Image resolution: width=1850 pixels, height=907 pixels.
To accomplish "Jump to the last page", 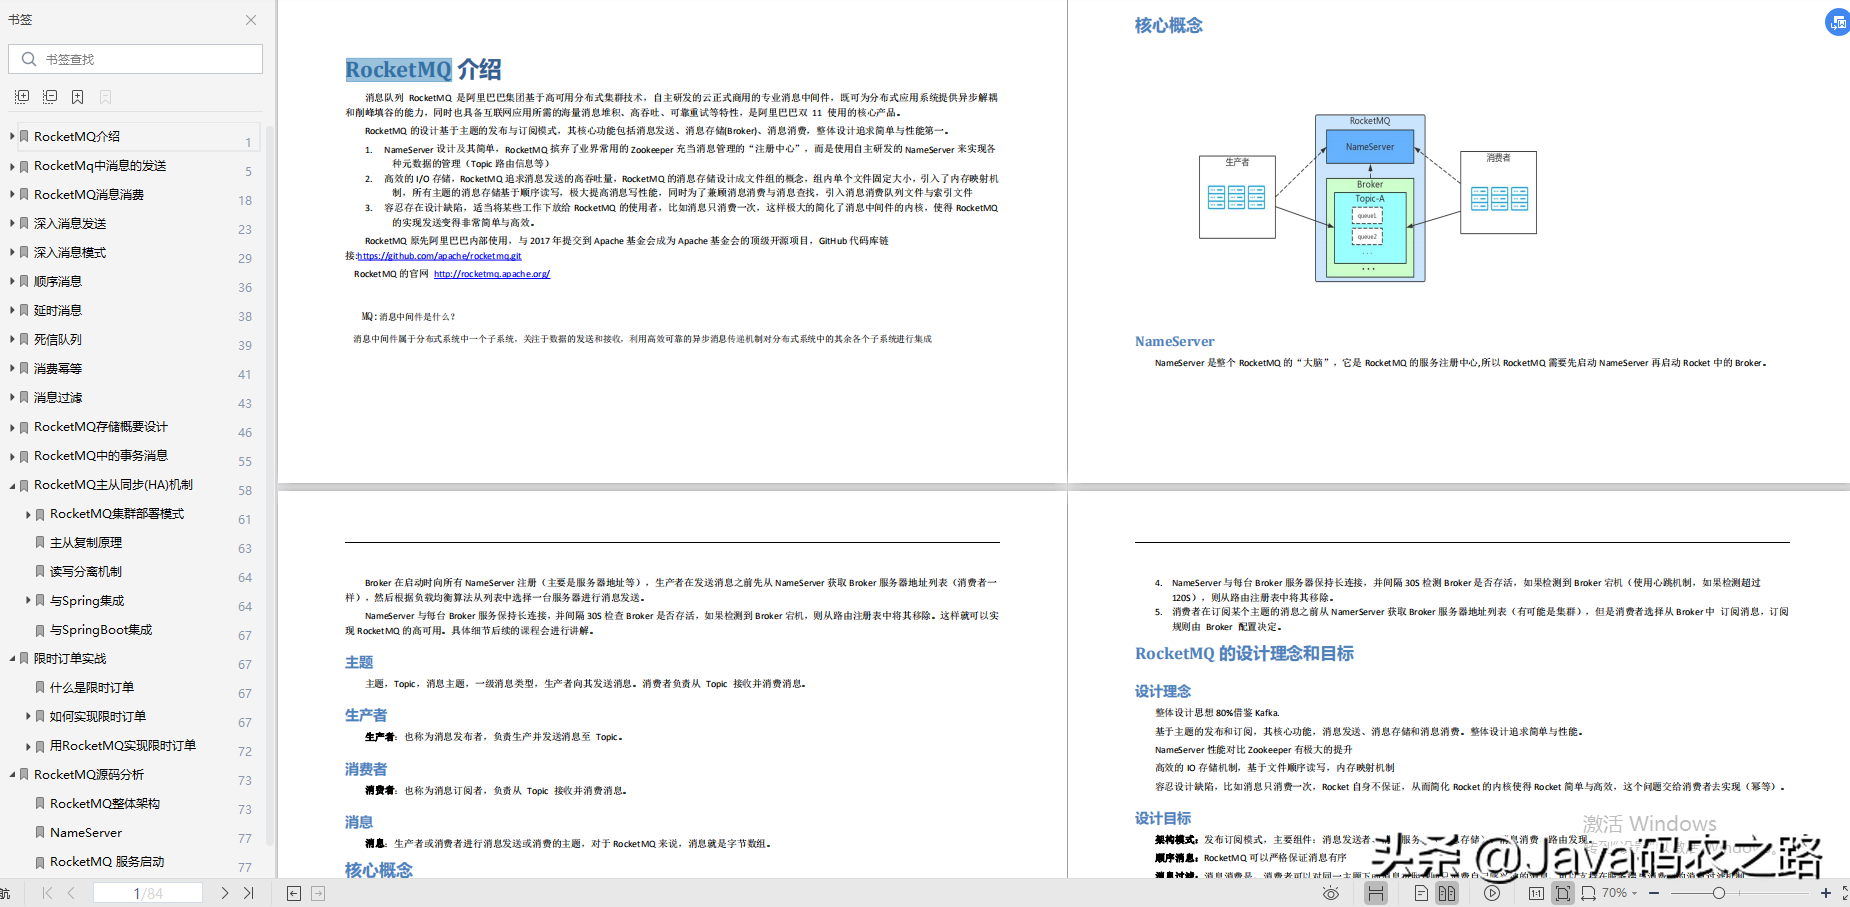I will click(249, 893).
